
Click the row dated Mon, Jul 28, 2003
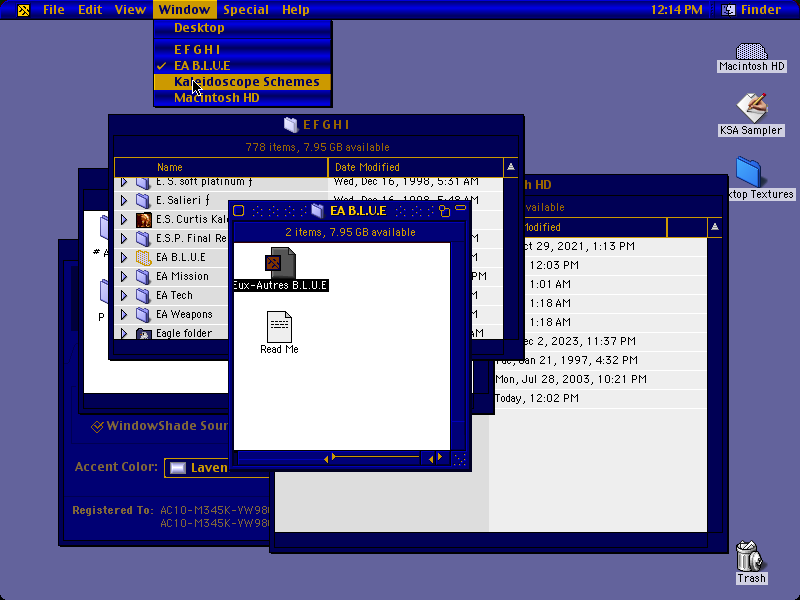pos(600,380)
